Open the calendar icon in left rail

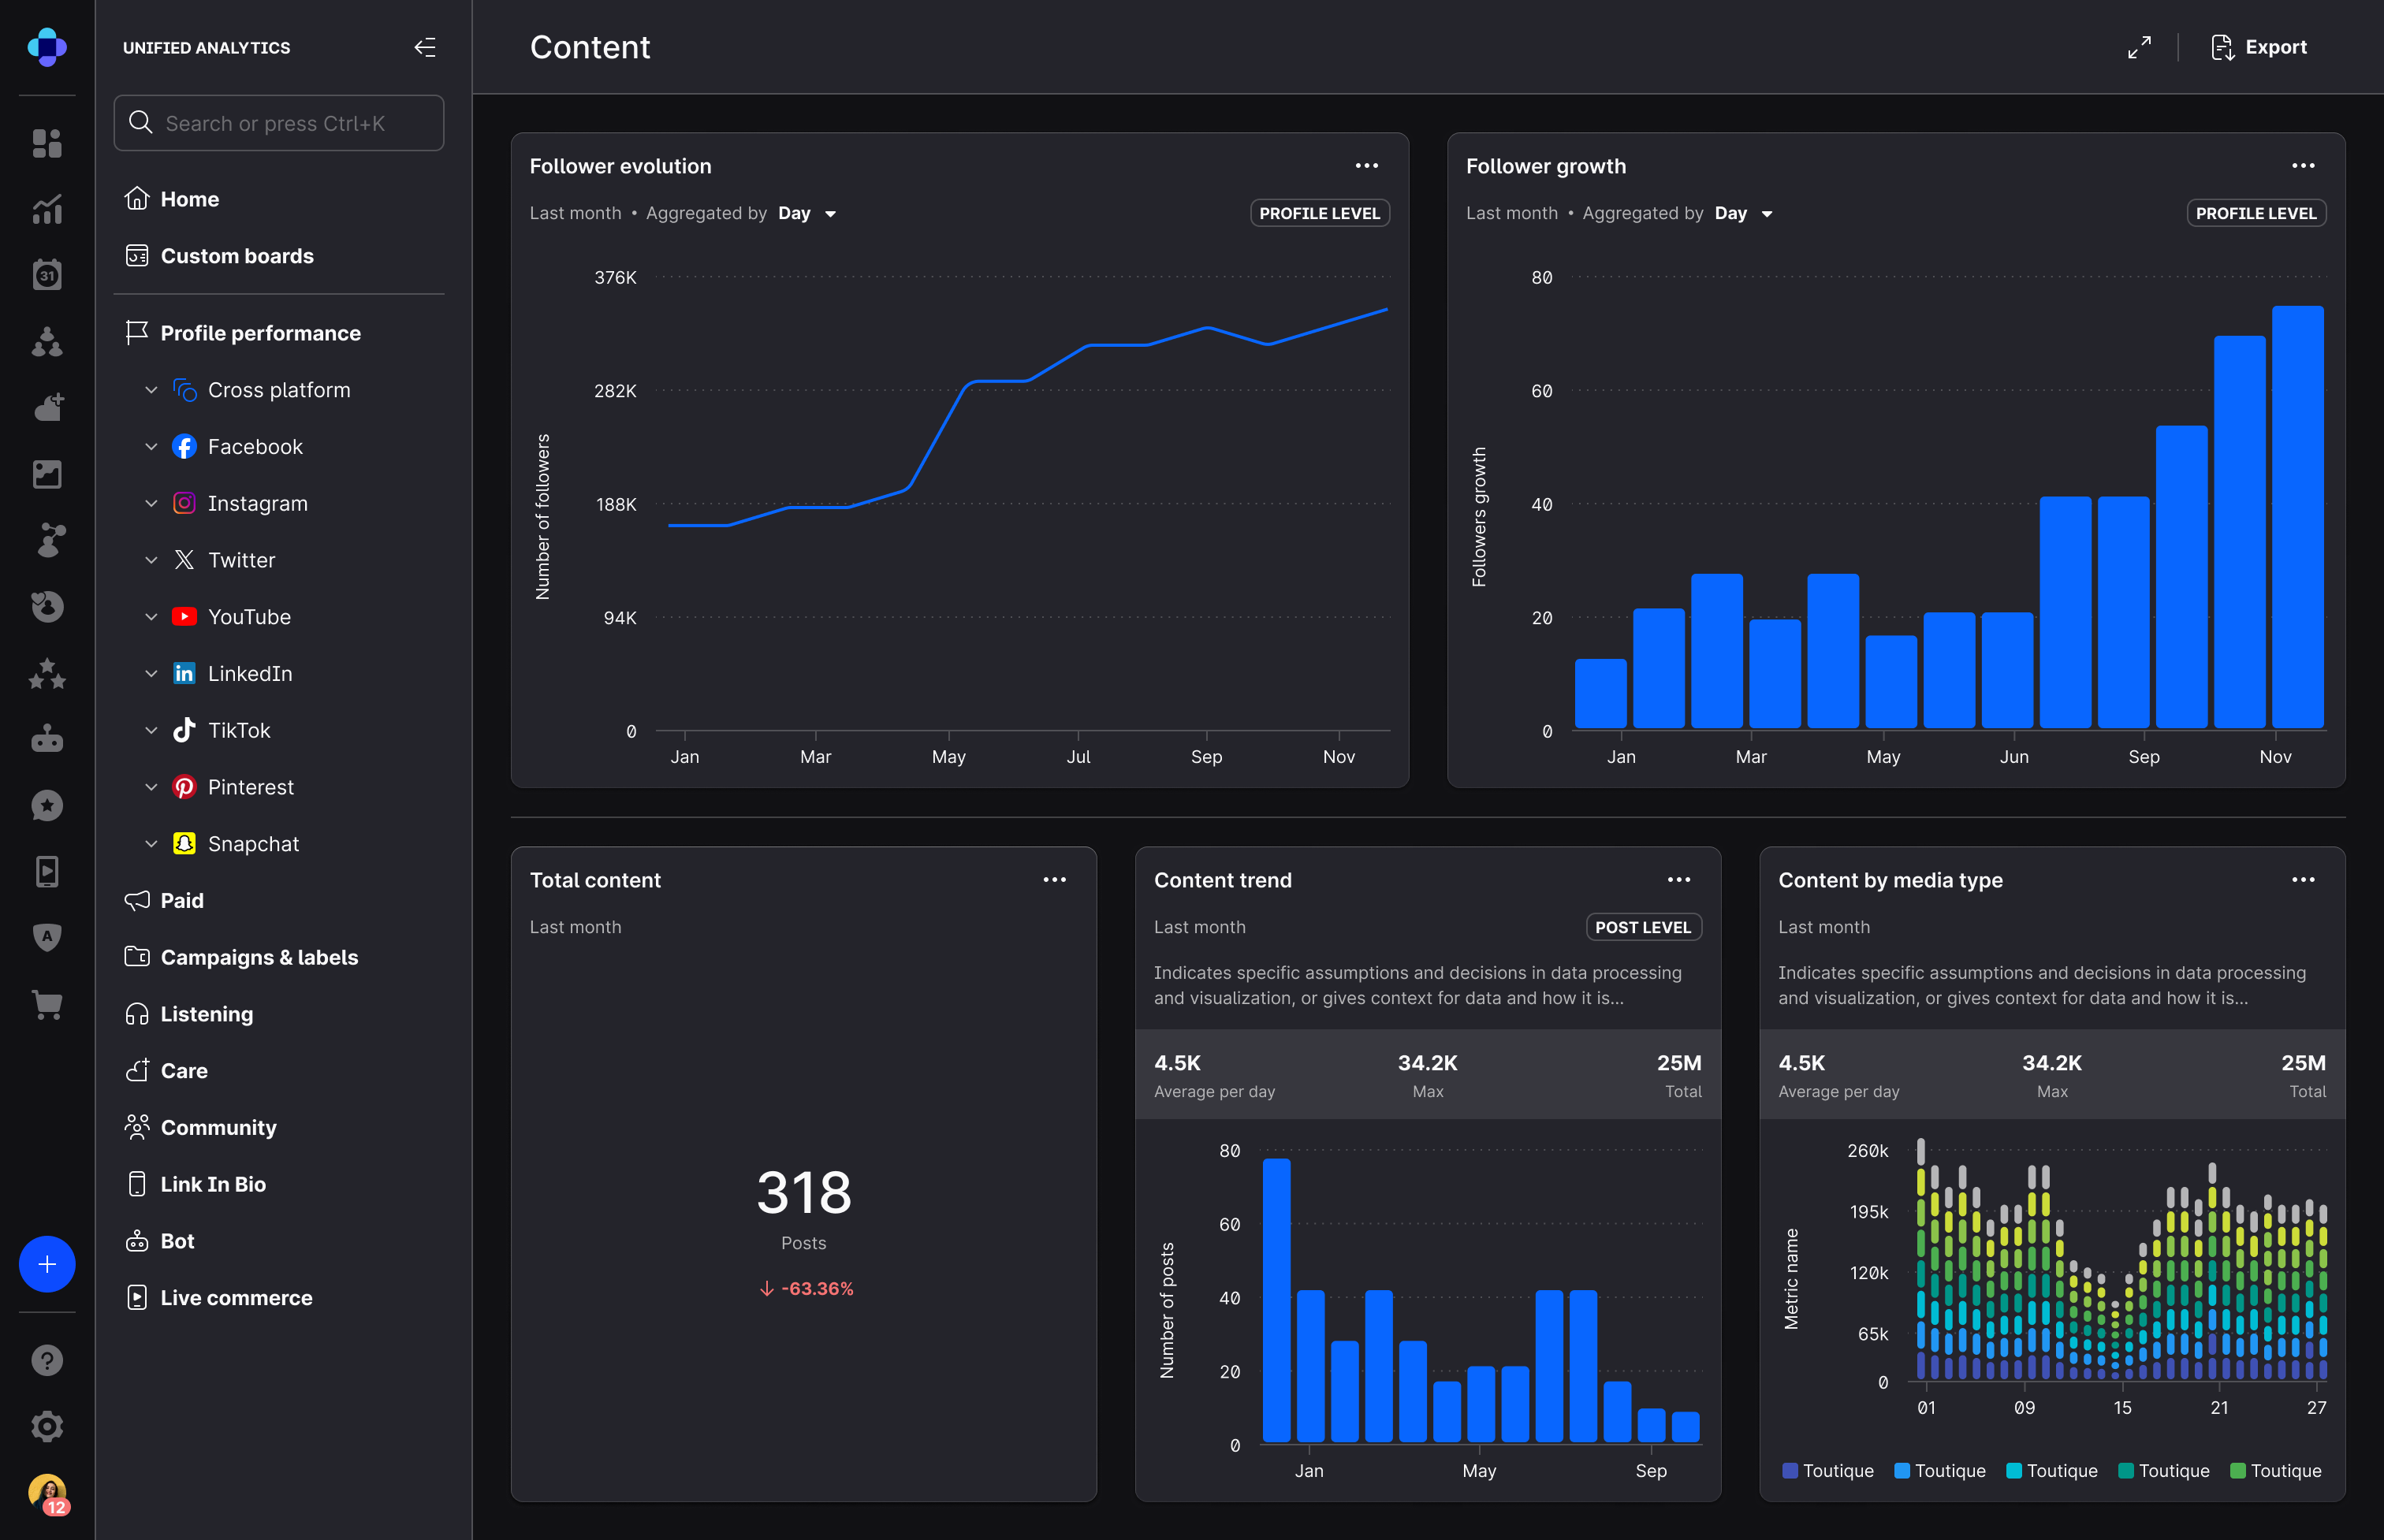point(47,275)
